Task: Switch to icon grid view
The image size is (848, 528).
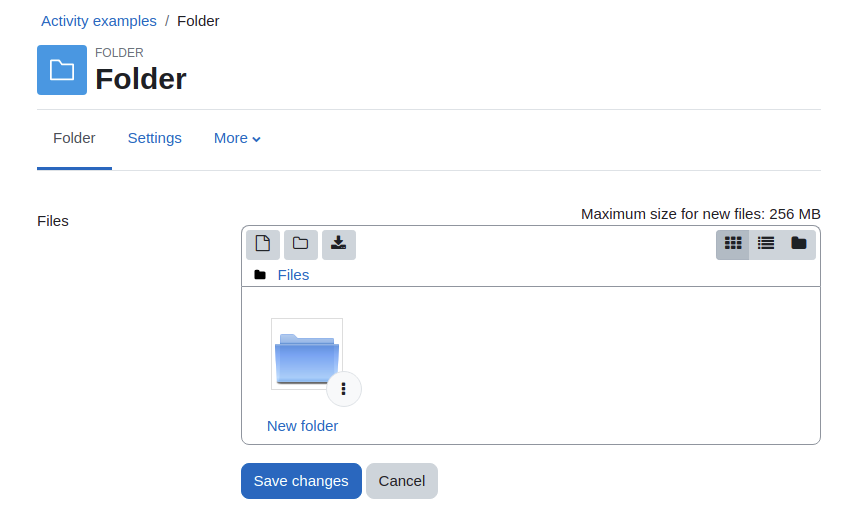Action: tap(733, 245)
